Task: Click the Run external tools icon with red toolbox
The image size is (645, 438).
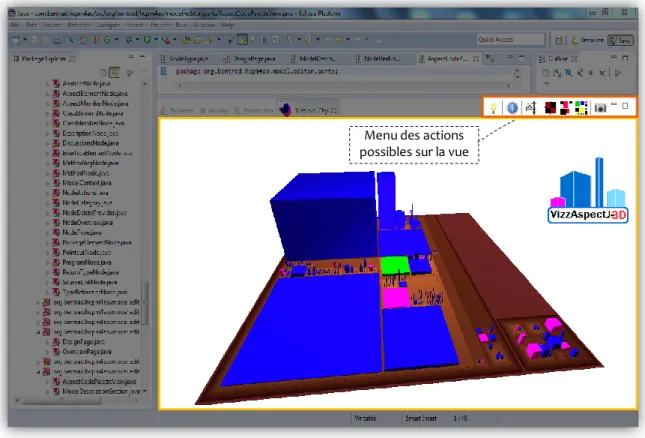Action: (166, 40)
